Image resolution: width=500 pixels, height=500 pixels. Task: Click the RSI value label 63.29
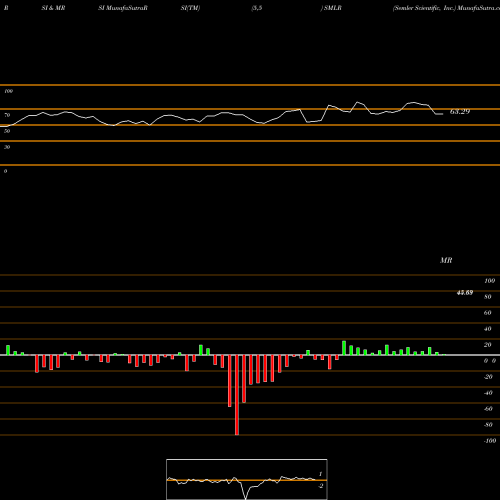tap(460, 112)
